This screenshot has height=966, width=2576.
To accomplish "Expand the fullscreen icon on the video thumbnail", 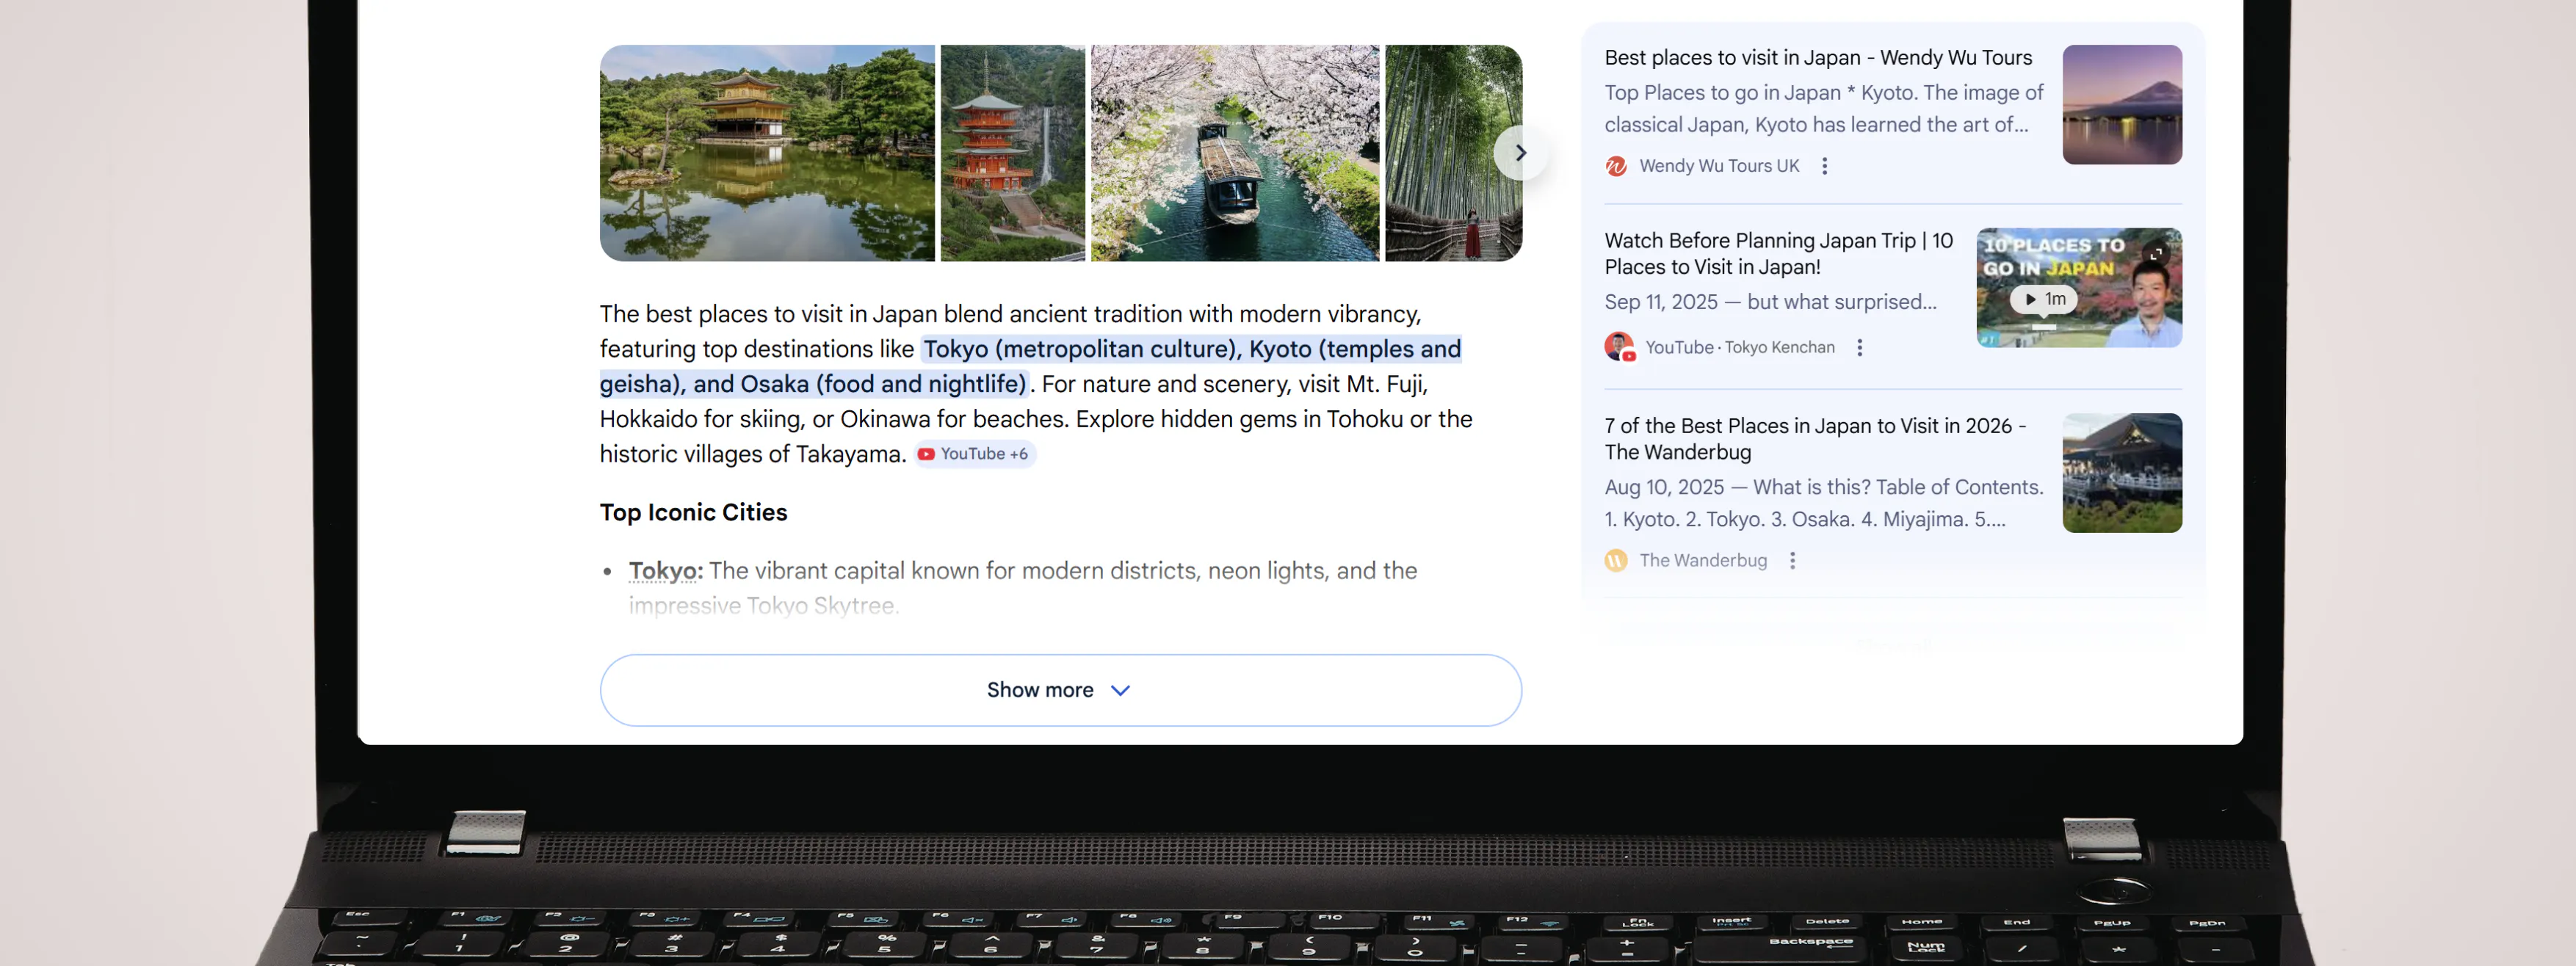I will [2156, 253].
